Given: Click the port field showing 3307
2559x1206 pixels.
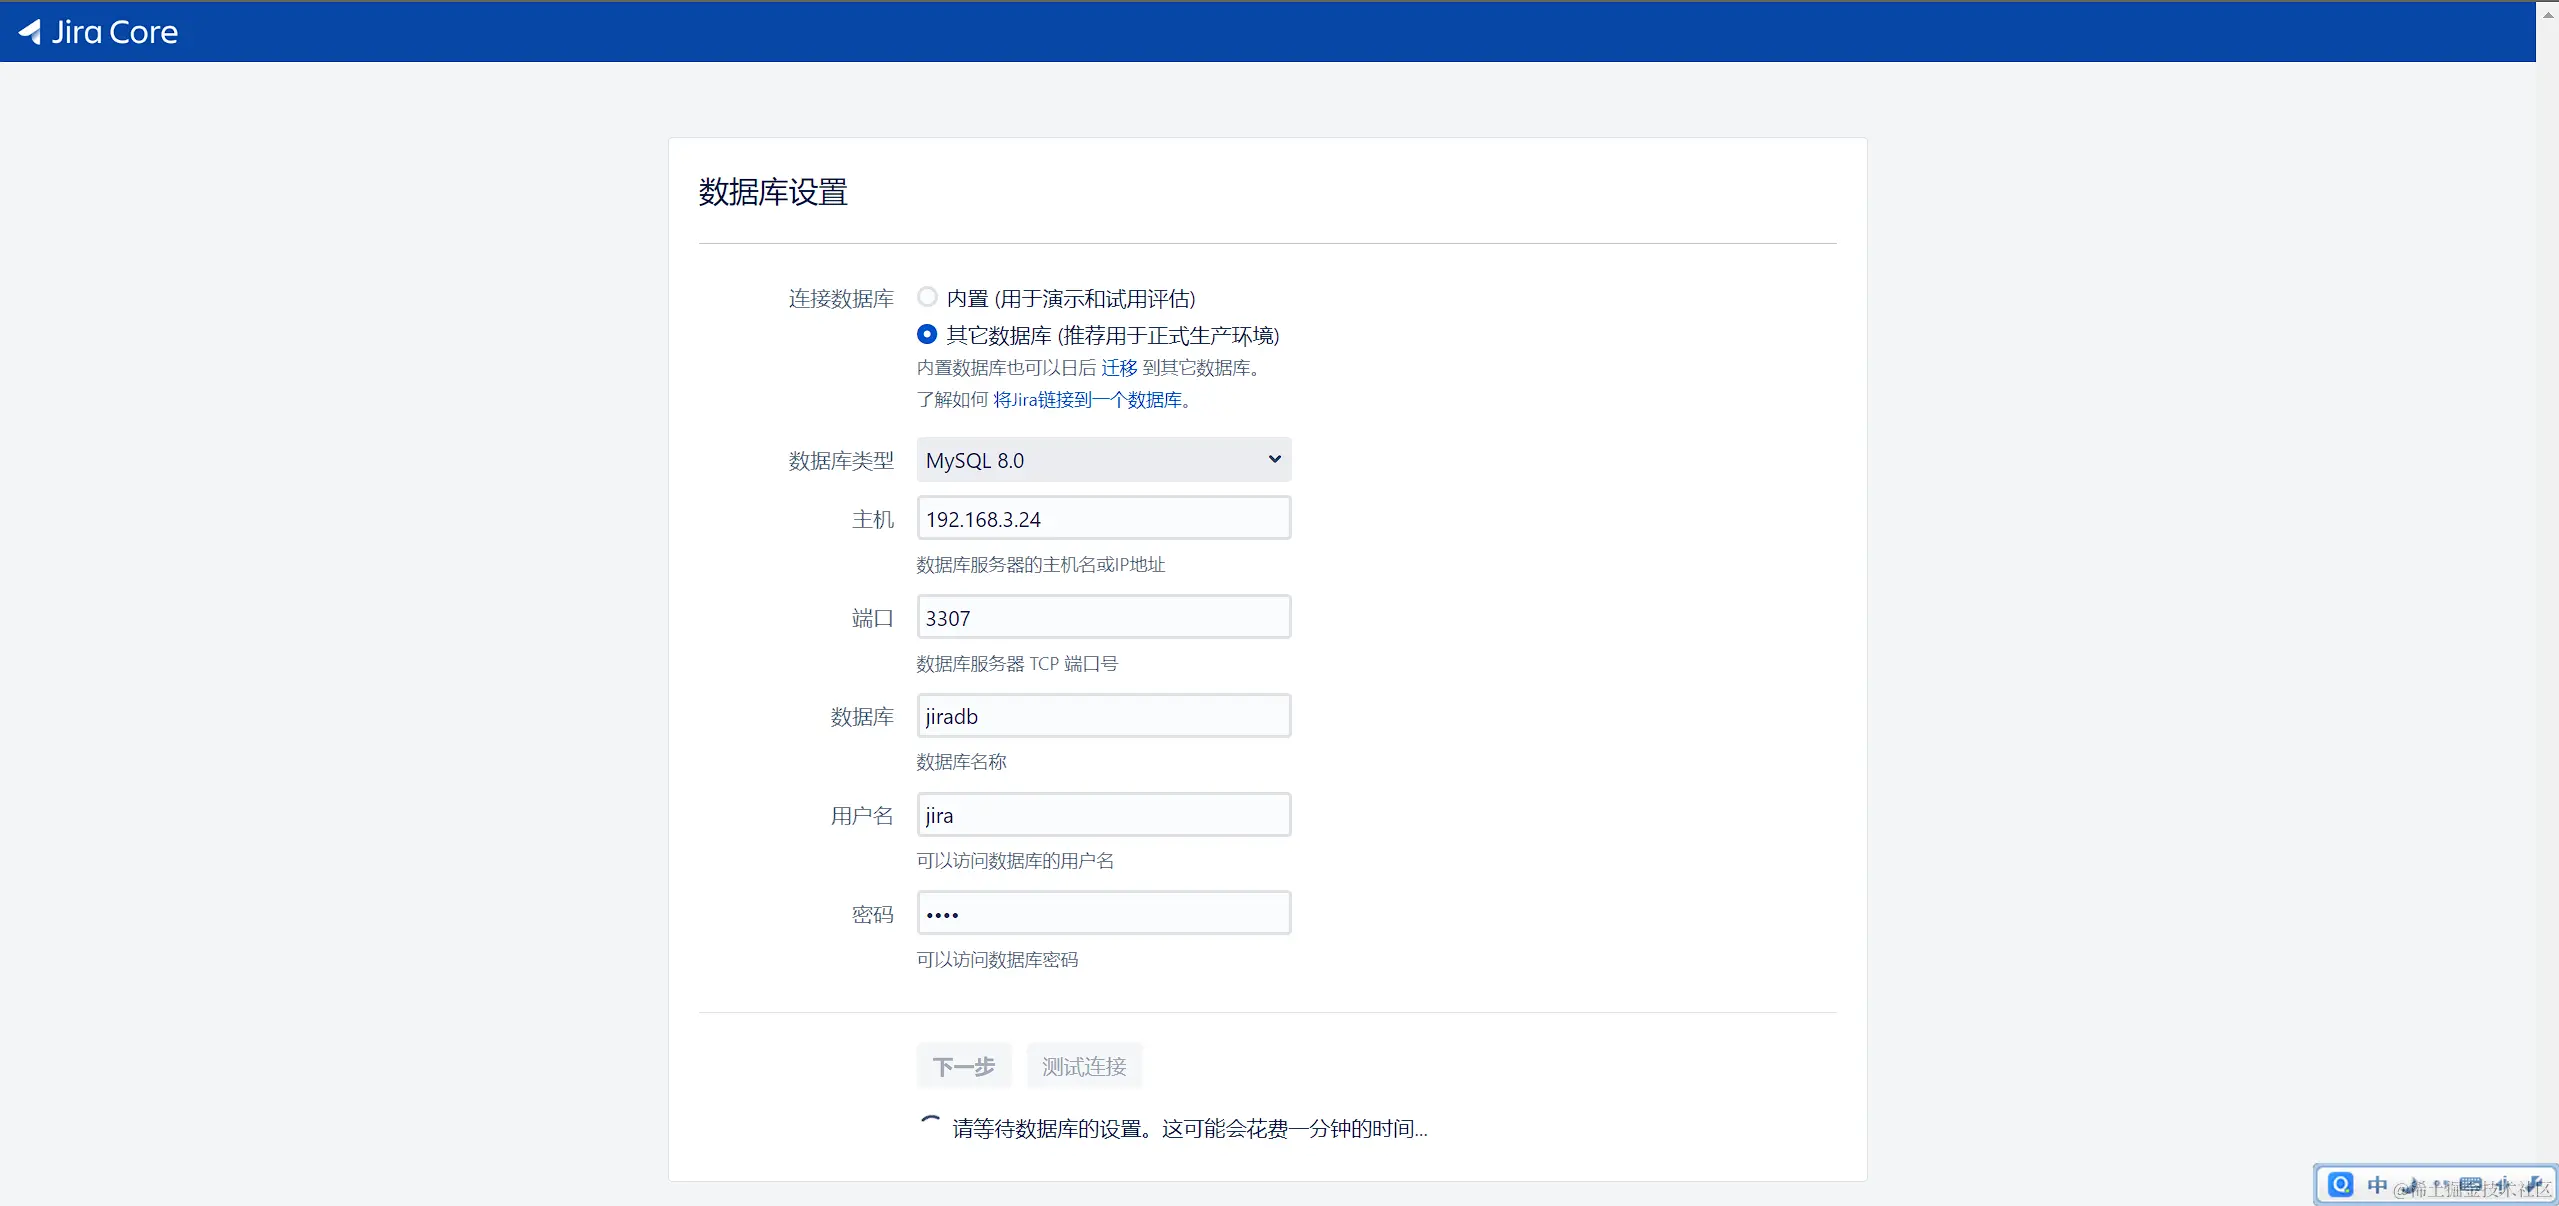Looking at the screenshot, I should point(1103,618).
